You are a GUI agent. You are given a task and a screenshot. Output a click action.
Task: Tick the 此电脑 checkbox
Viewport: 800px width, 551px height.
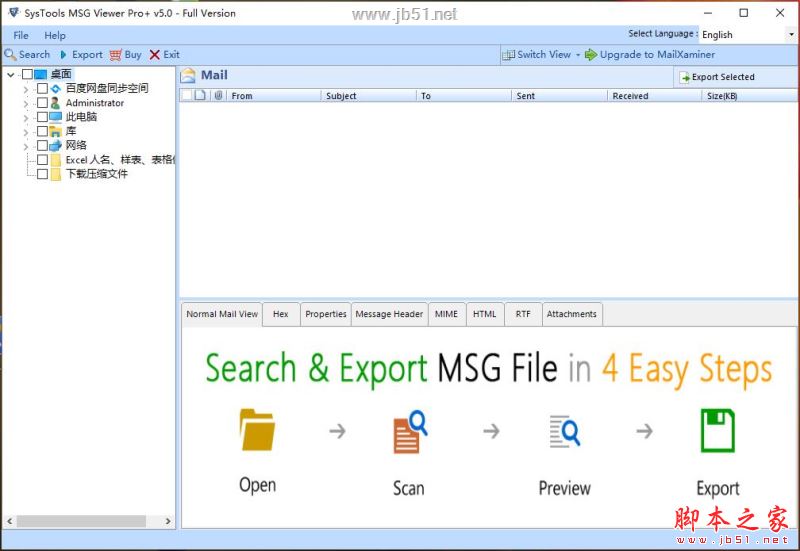point(42,117)
